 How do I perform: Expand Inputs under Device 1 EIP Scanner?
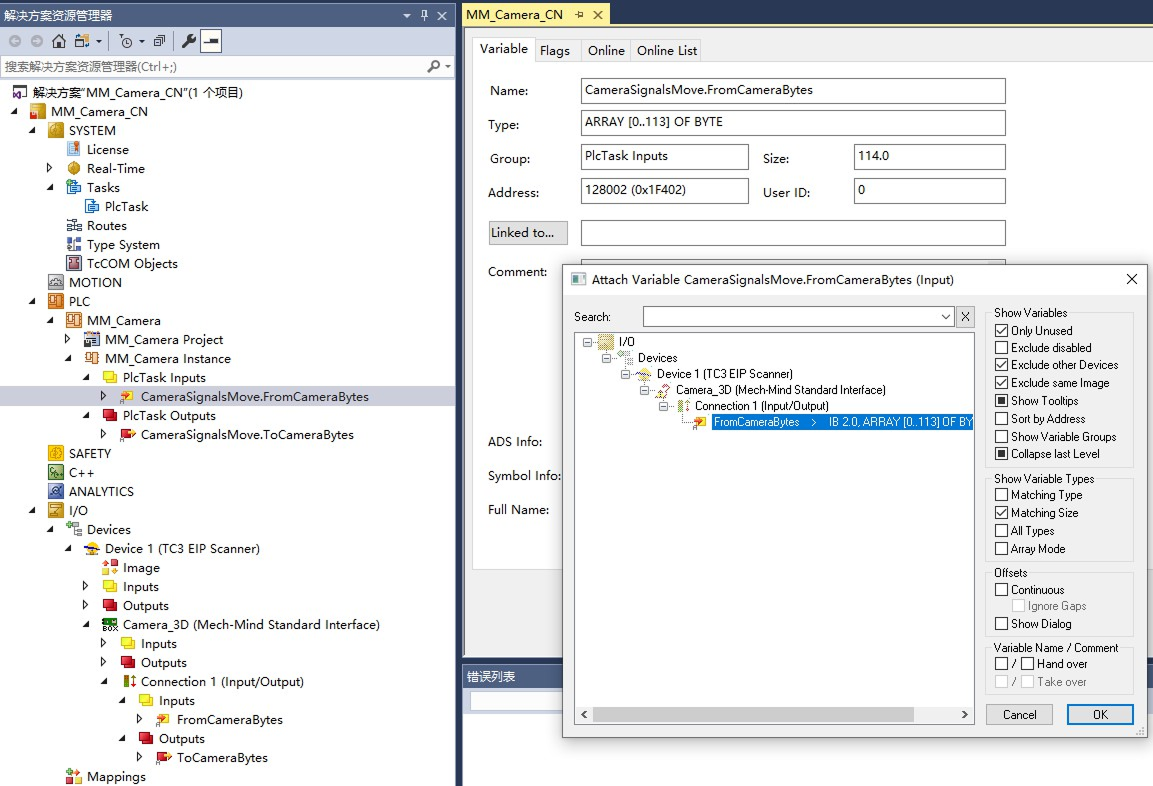(x=85, y=586)
